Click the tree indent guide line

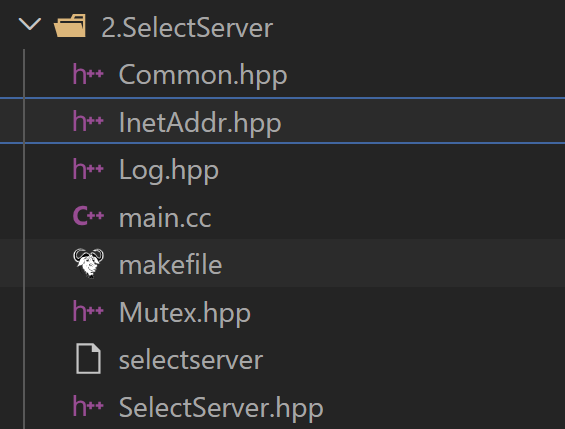[24, 239]
